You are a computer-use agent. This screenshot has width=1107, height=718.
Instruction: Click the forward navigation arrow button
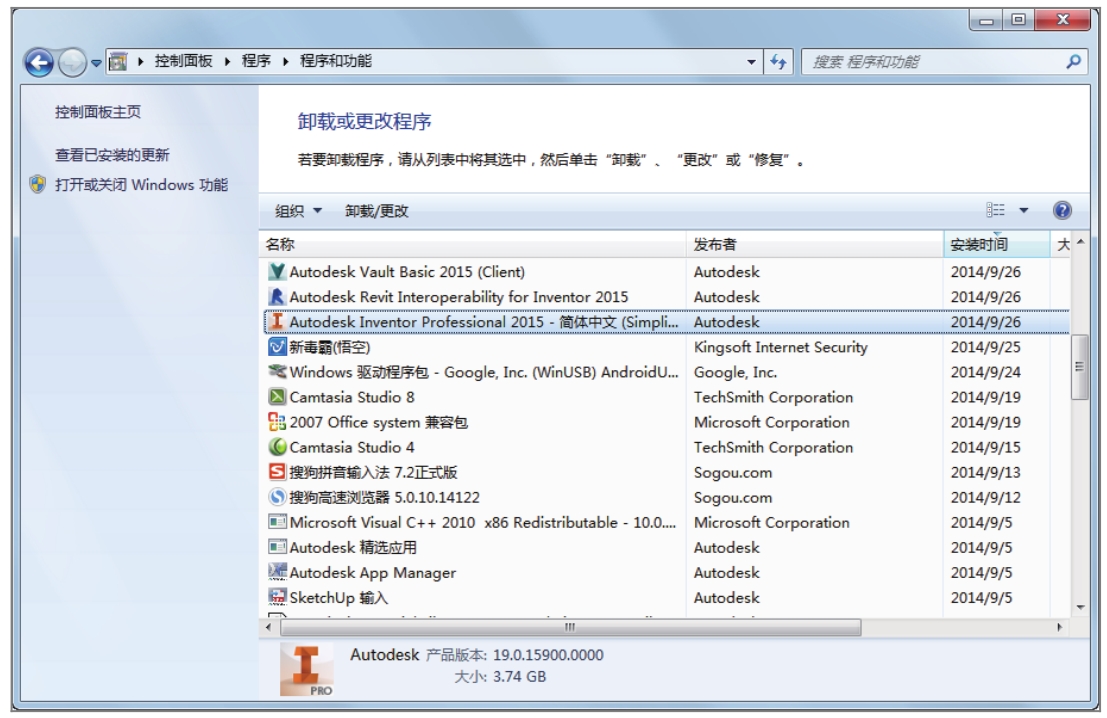click(71, 62)
